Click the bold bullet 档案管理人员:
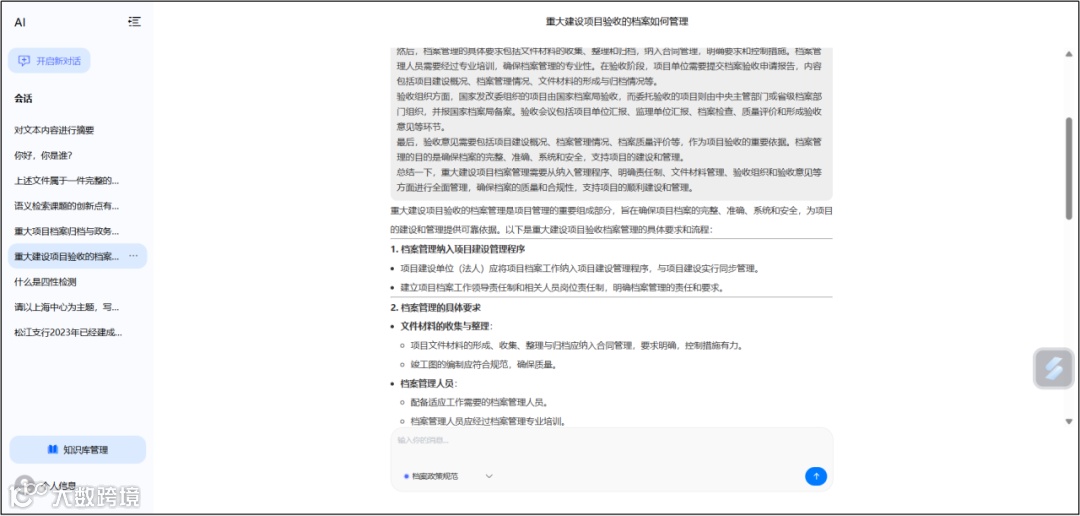 428,384
